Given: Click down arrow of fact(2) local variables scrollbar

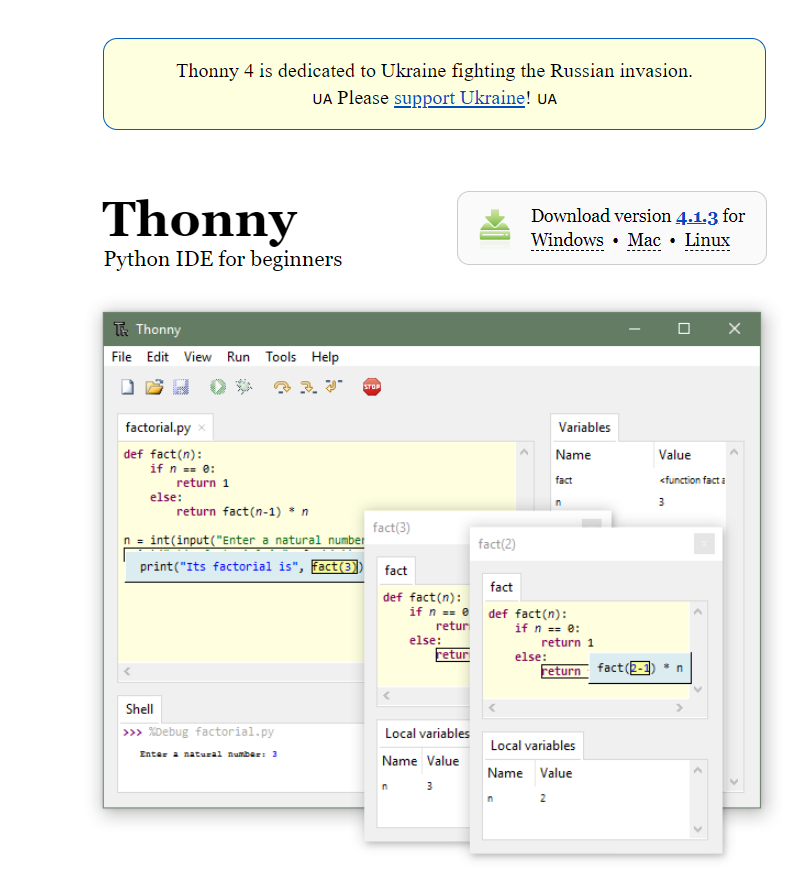Looking at the screenshot, I should point(698,830).
